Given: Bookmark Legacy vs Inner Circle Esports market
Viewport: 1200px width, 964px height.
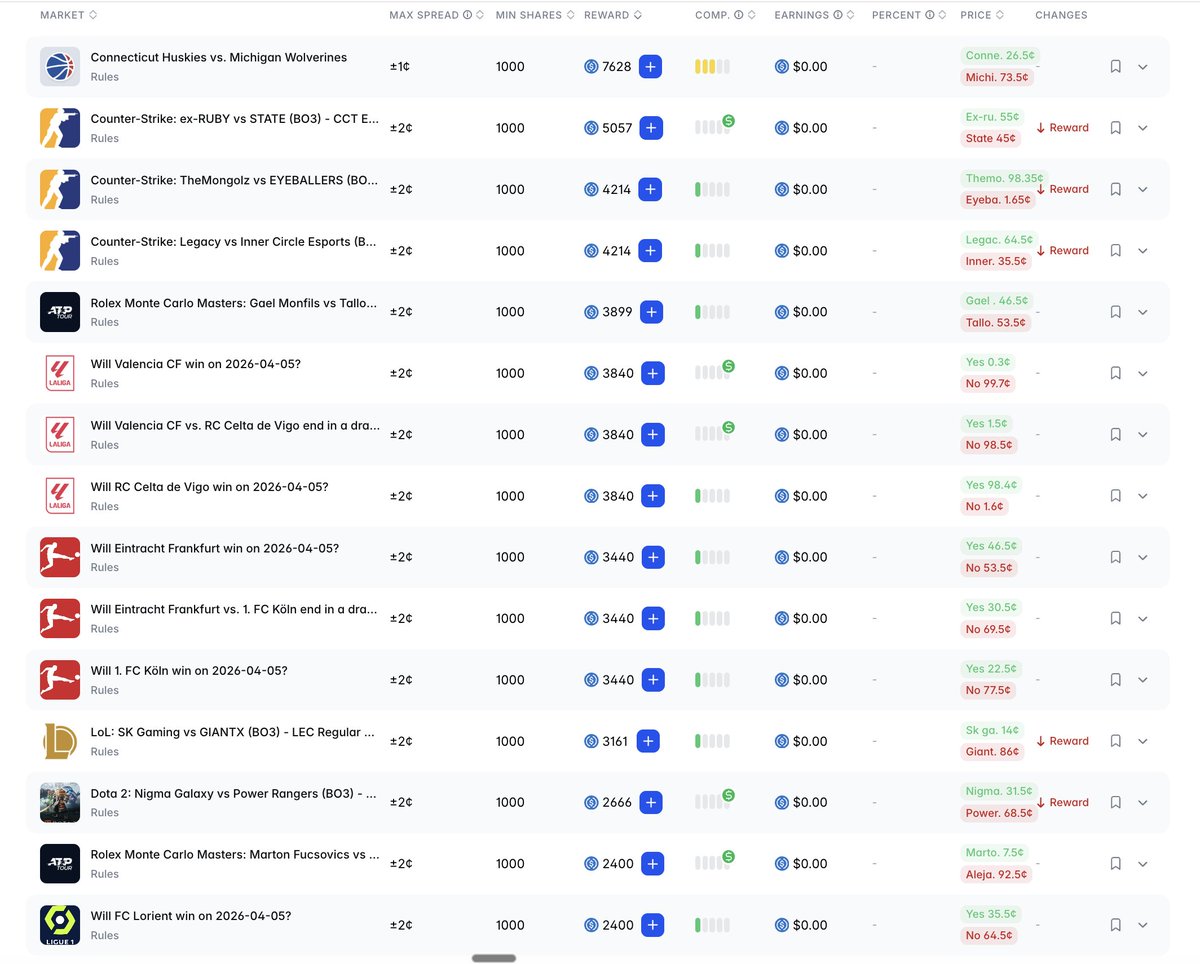Looking at the screenshot, I should coord(1115,251).
